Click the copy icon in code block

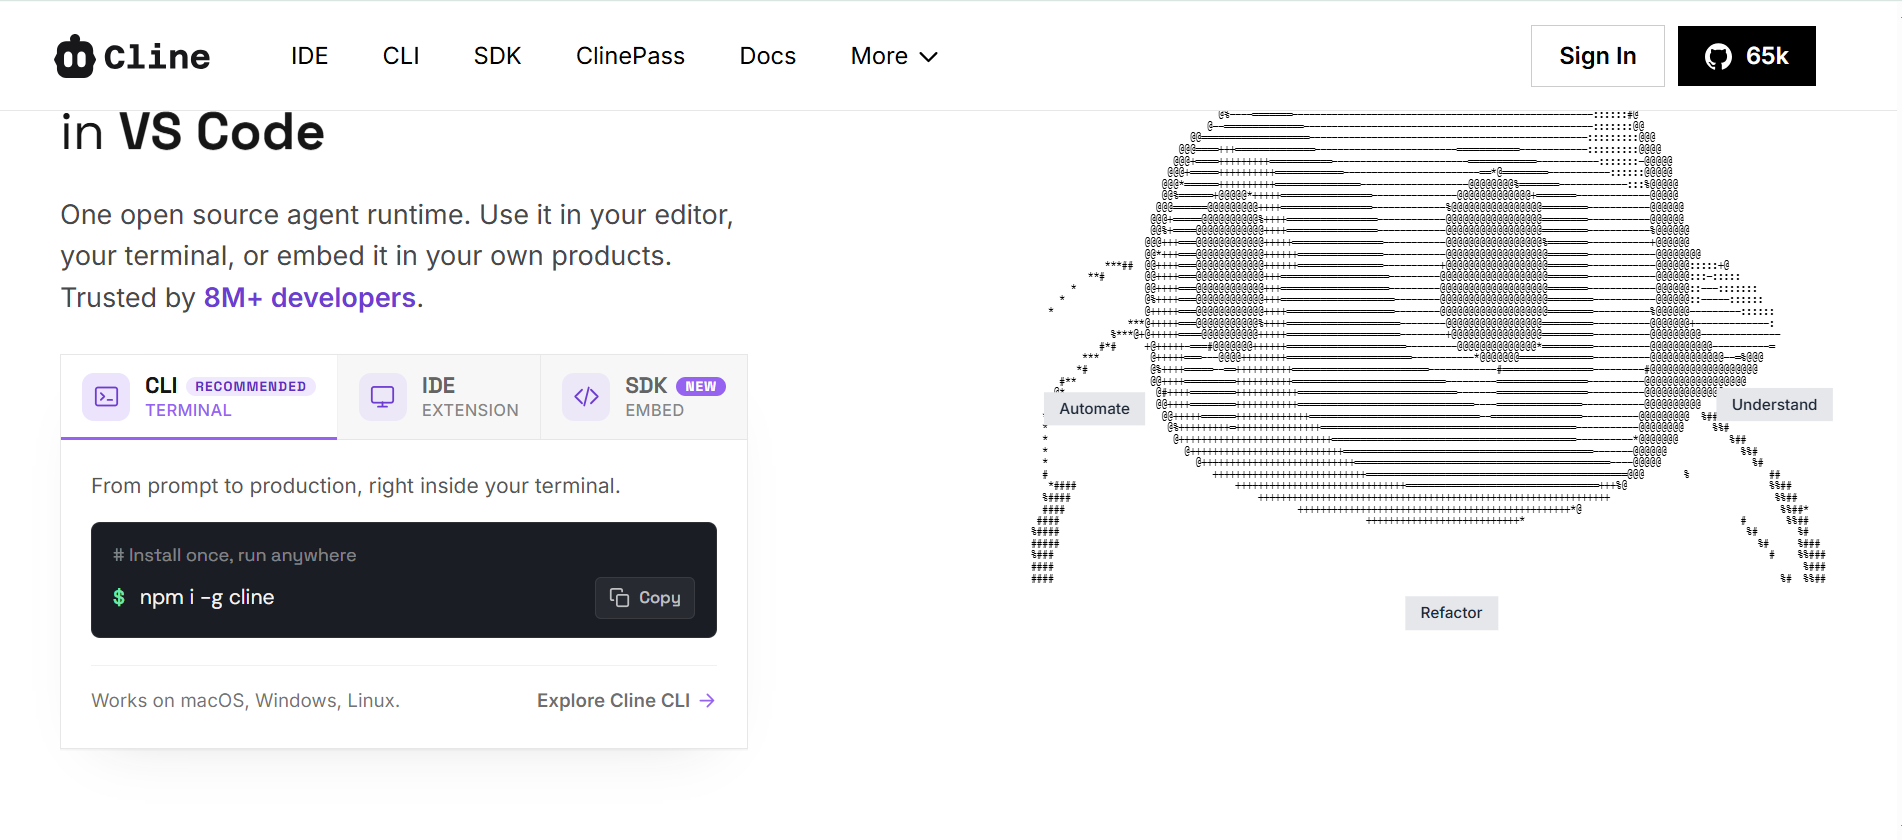tap(620, 598)
